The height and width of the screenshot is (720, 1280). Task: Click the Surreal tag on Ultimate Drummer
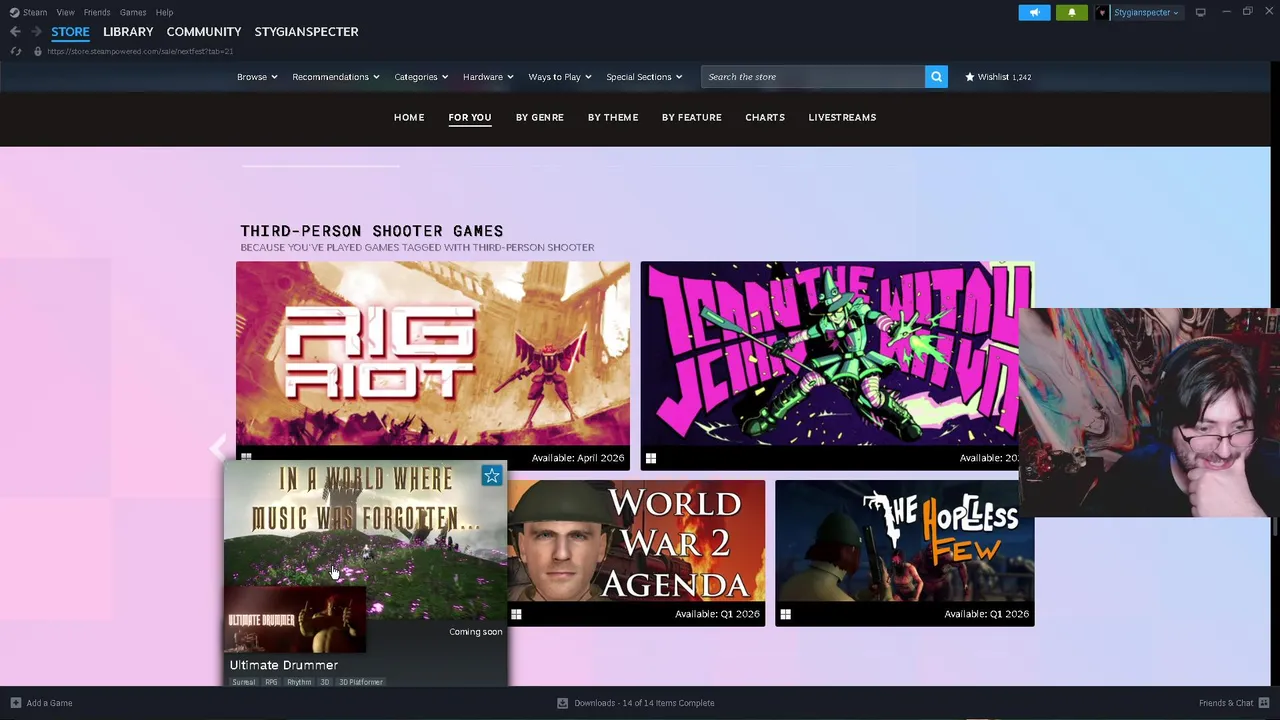[244, 682]
